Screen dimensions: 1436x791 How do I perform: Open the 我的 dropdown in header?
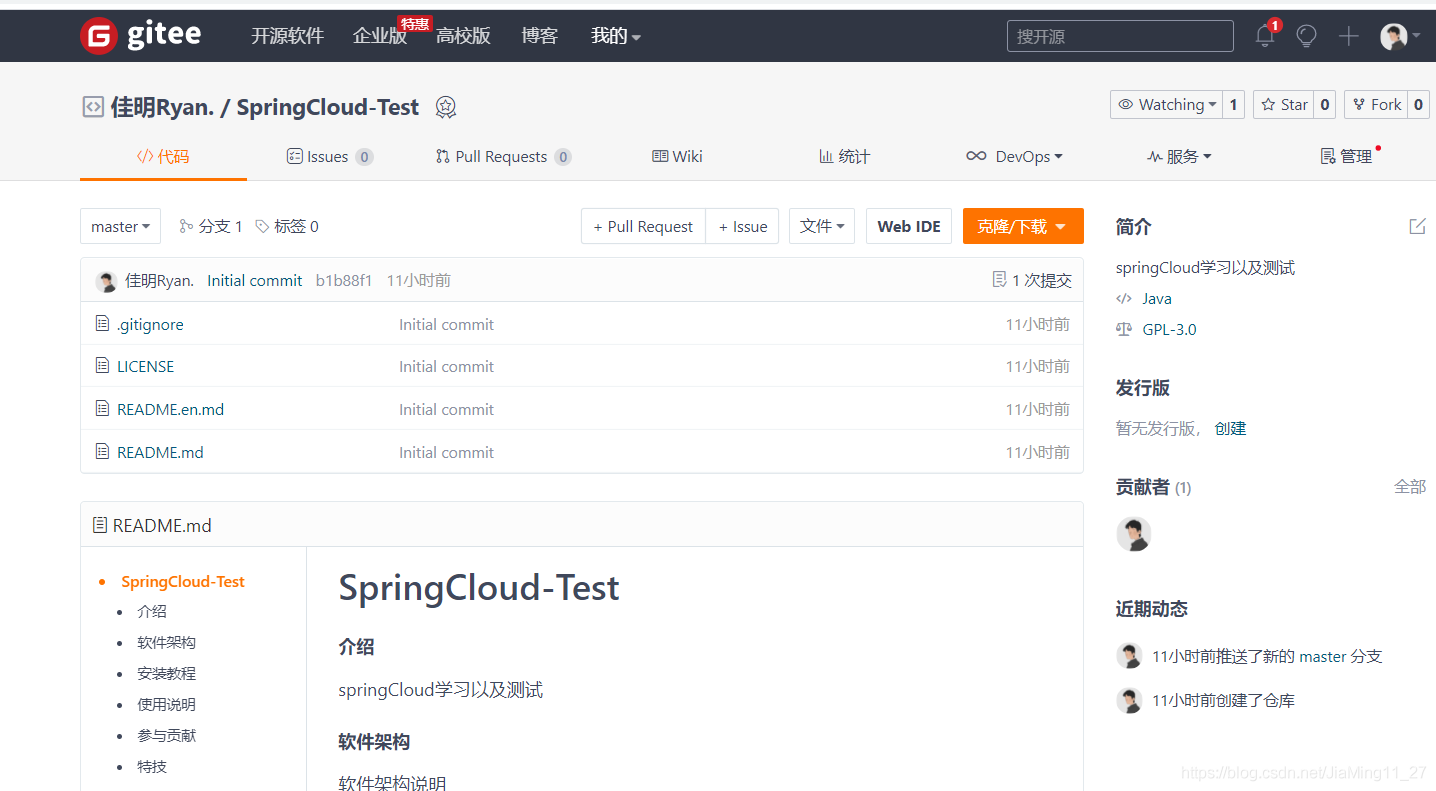(616, 36)
